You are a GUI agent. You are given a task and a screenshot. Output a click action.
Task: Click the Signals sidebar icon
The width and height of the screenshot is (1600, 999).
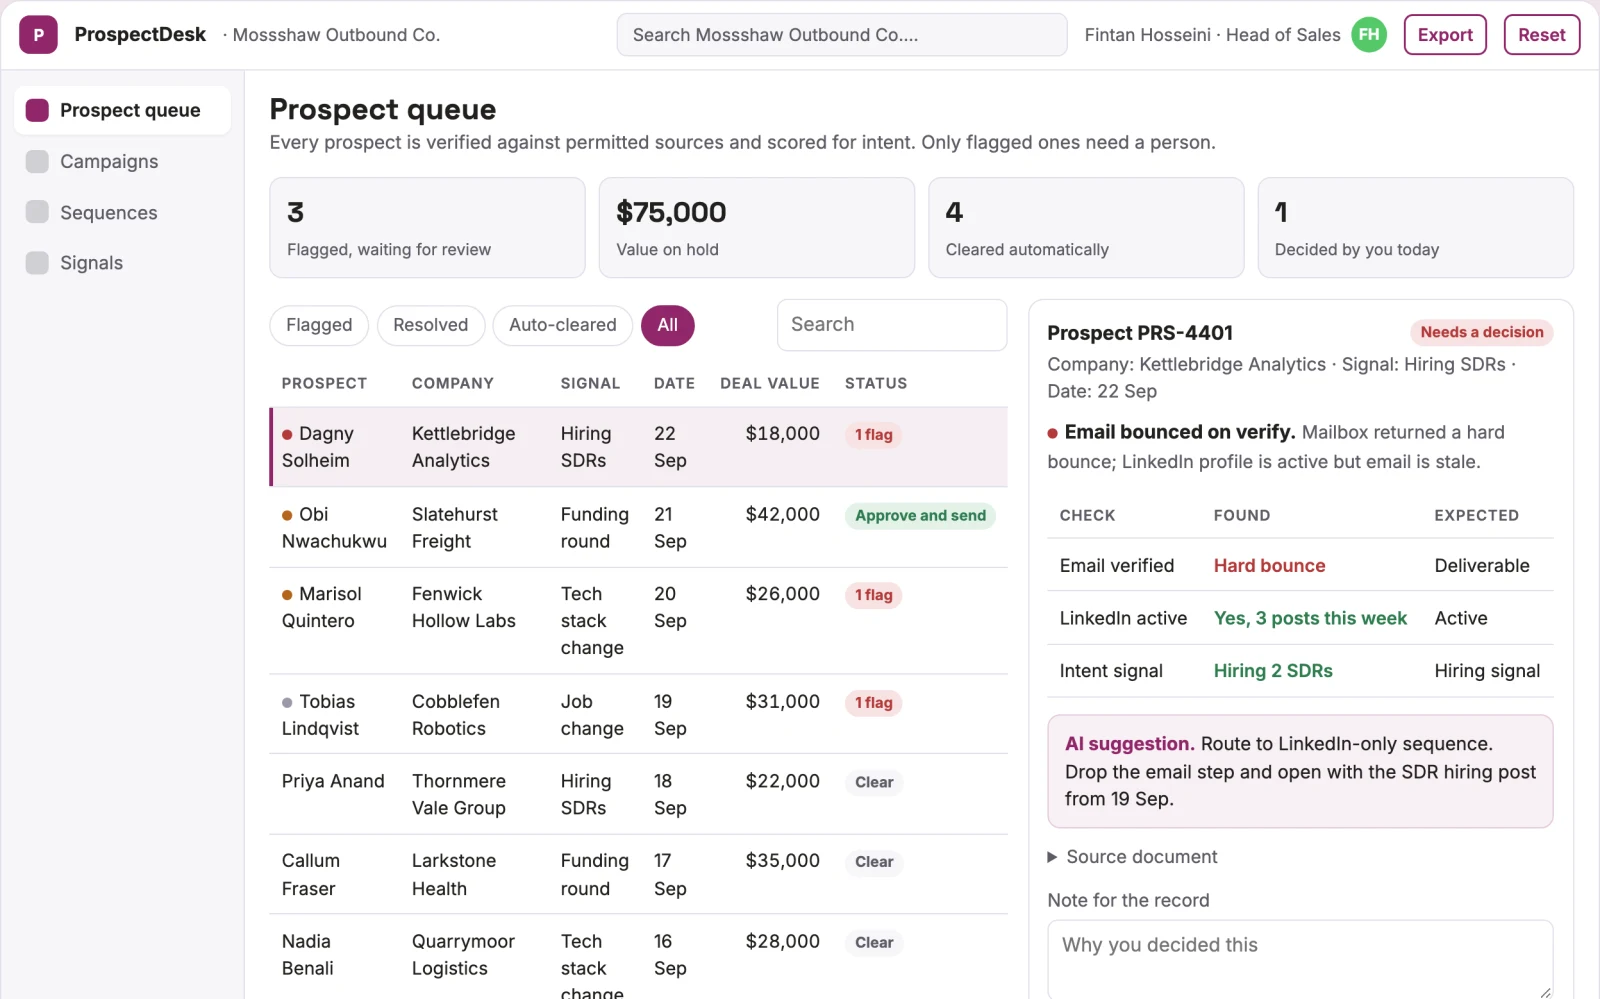[x=37, y=263]
